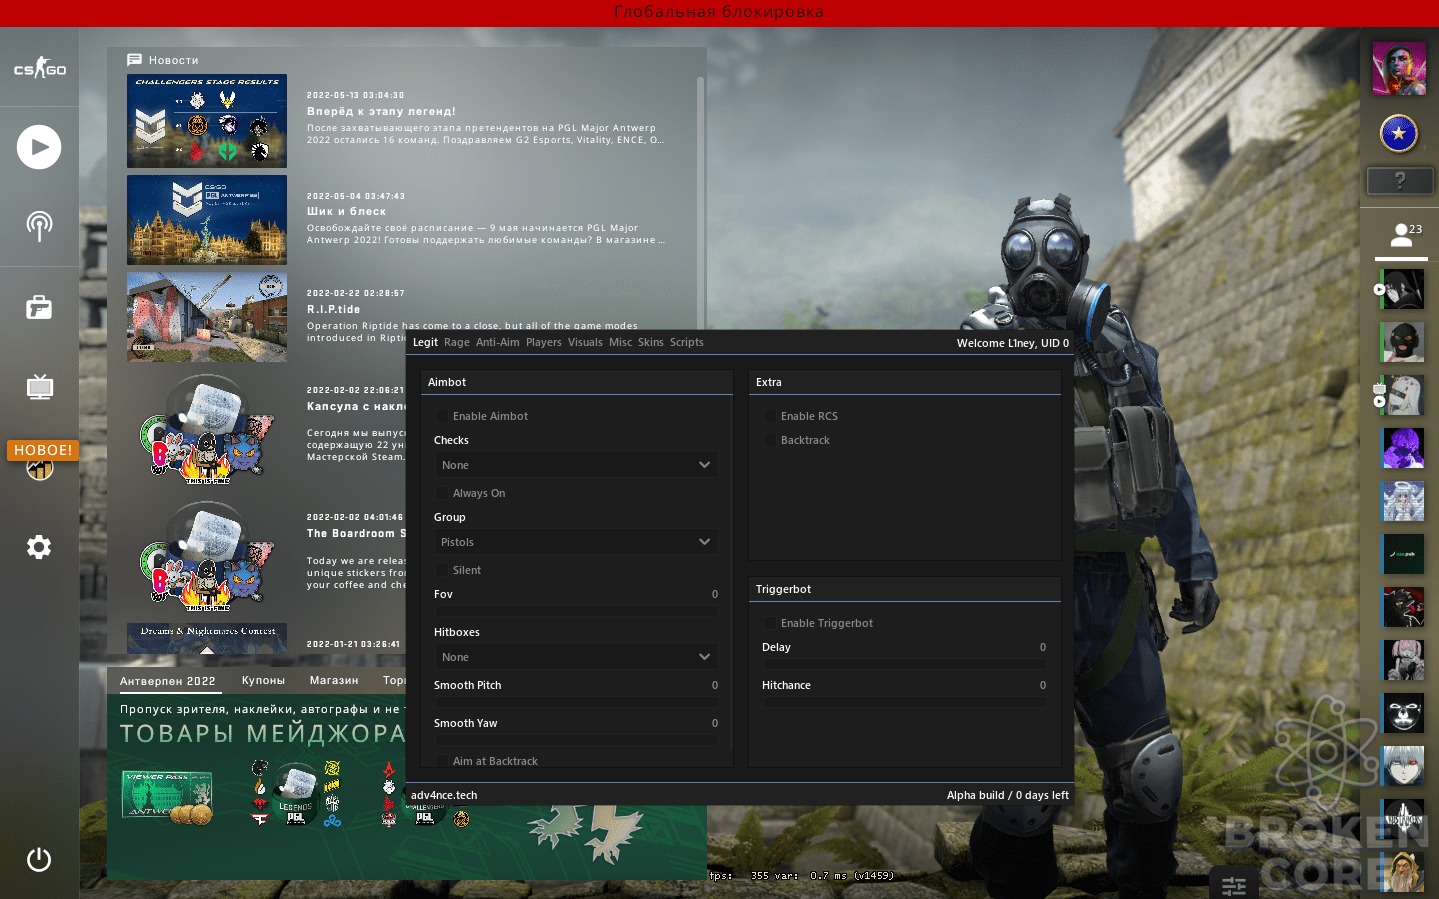Enable the Aimbot checkbox
Image resolution: width=1439 pixels, height=899 pixels.
442,416
